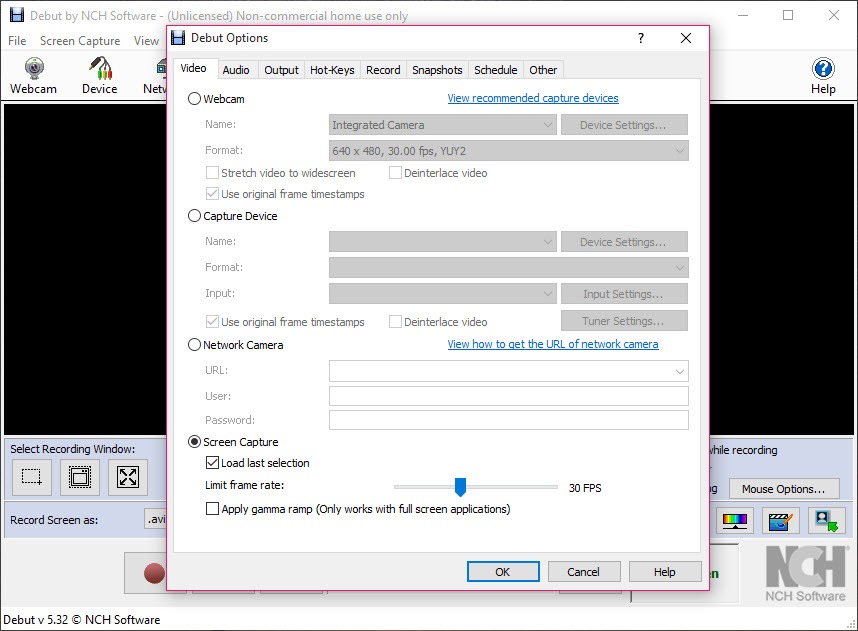Click the dialog's question mark help icon

click(x=641, y=38)
